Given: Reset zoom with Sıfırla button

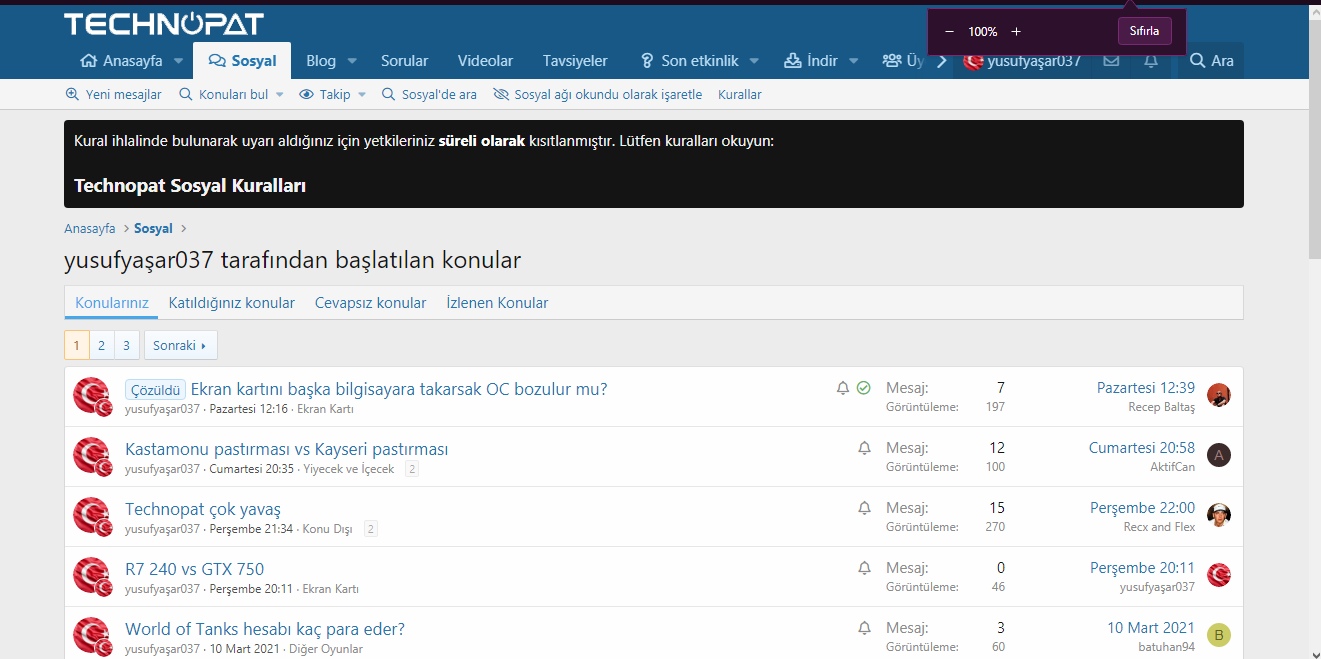Looking at the screenshot, I should click(x=1144, y=31).
